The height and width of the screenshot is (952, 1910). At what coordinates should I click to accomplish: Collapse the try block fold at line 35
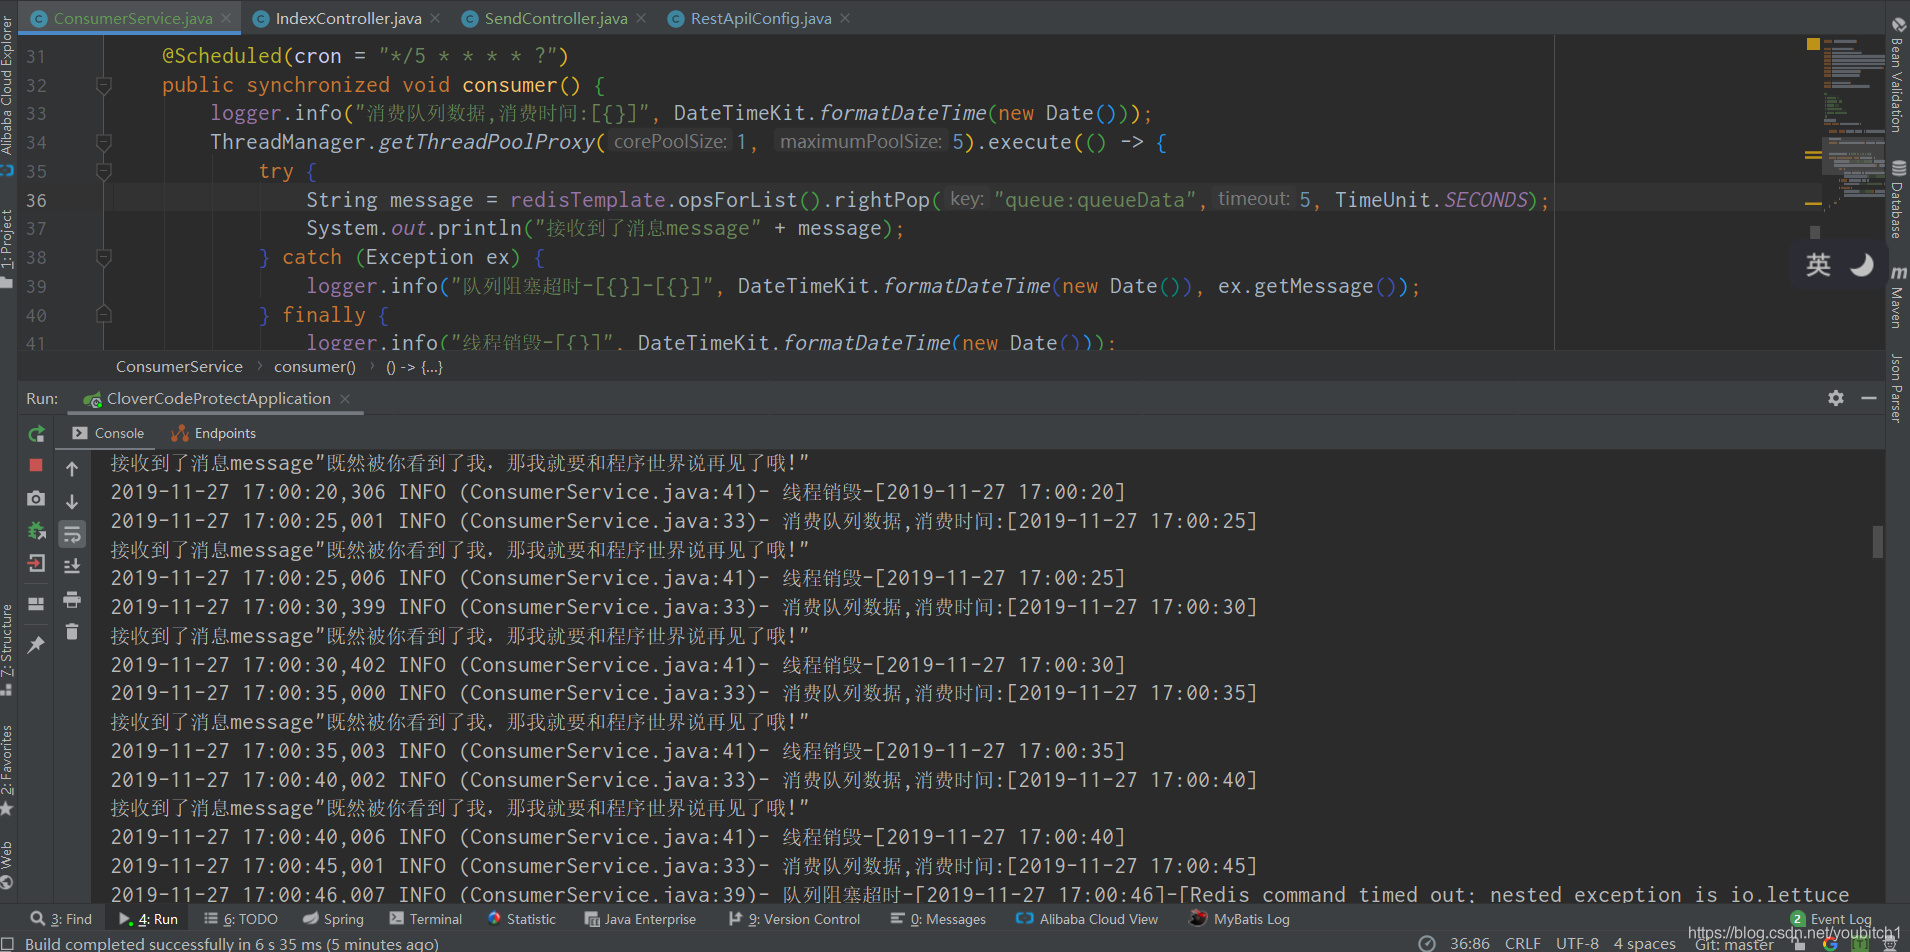coord(103,172)
